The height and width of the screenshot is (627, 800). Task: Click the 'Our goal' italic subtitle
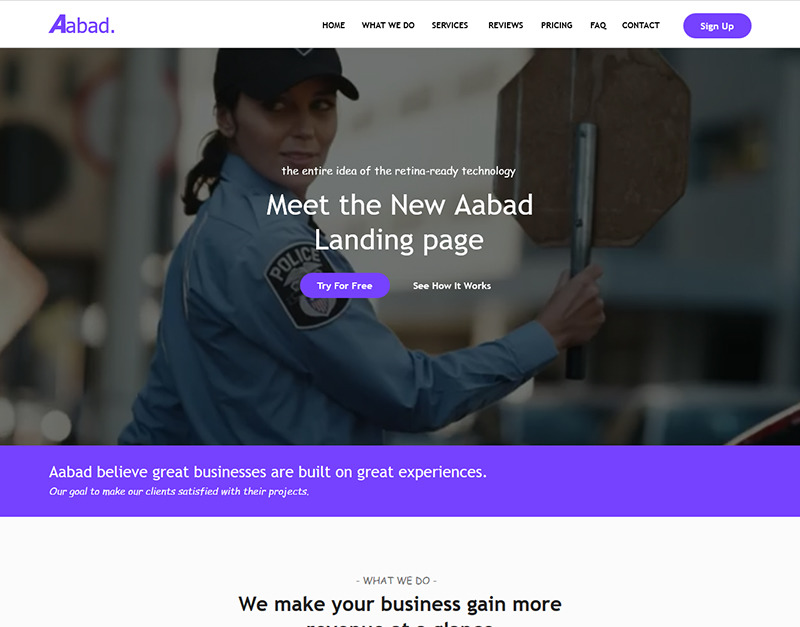179,491
